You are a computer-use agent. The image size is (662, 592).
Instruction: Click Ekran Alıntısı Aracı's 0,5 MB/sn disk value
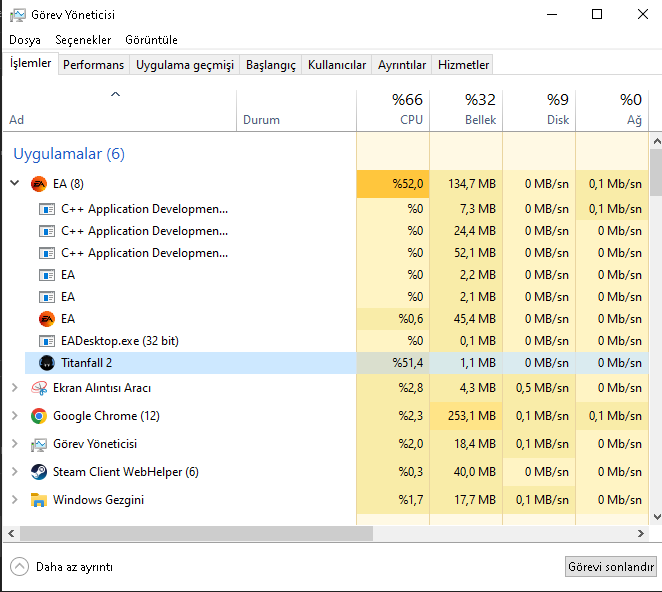[x=542, y=388]
